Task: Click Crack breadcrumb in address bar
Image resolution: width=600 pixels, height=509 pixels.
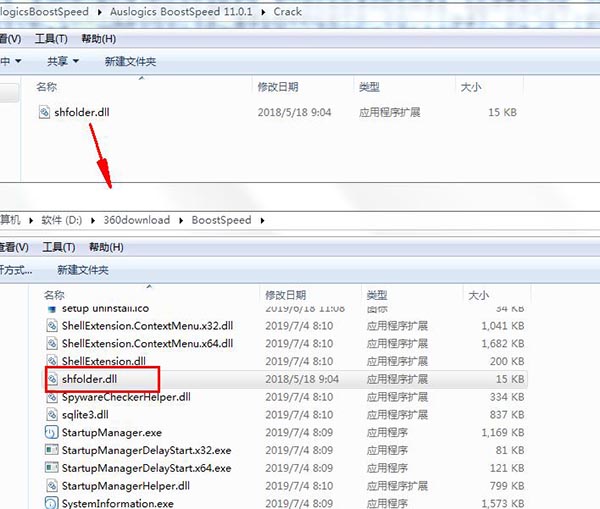Action: (x=287, y=12)
